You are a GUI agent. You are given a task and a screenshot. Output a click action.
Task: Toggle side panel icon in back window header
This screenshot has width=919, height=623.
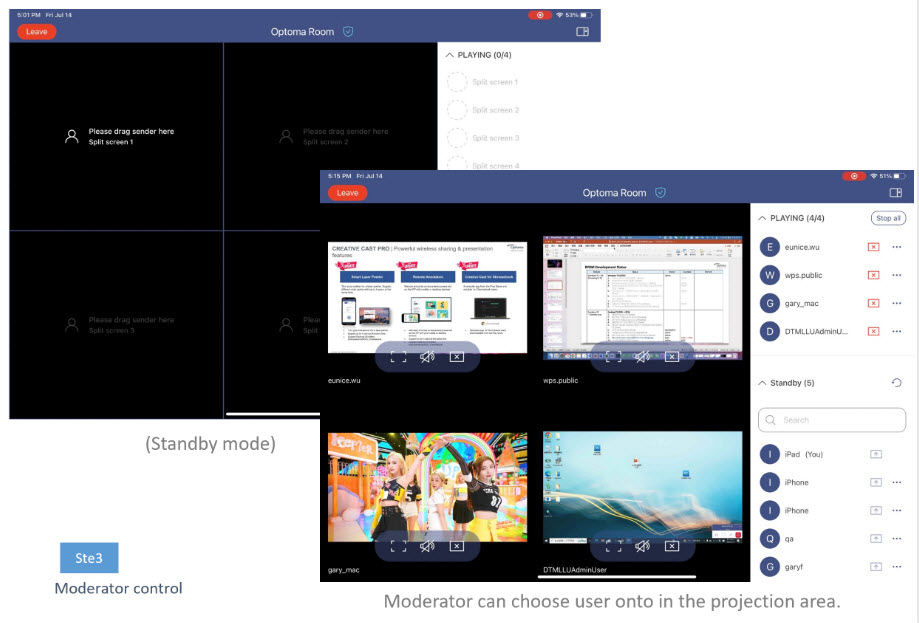click(582, 32)
